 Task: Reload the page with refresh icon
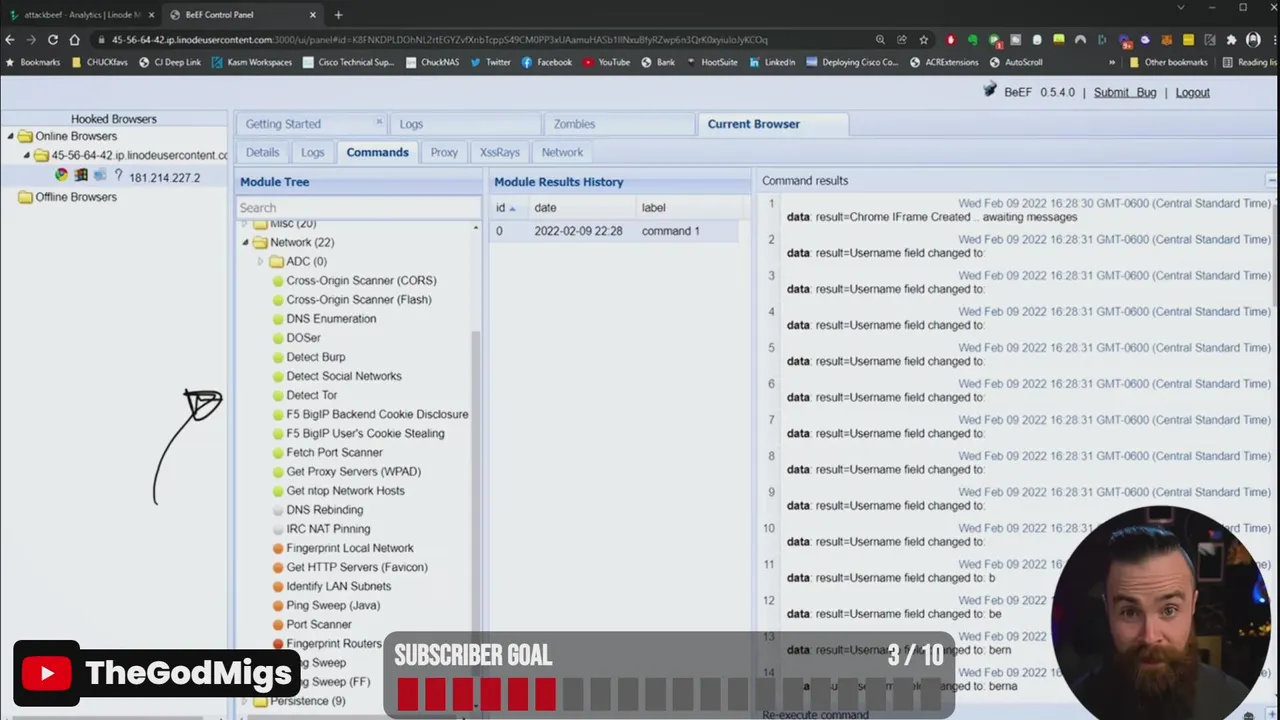tap(52, 40)
